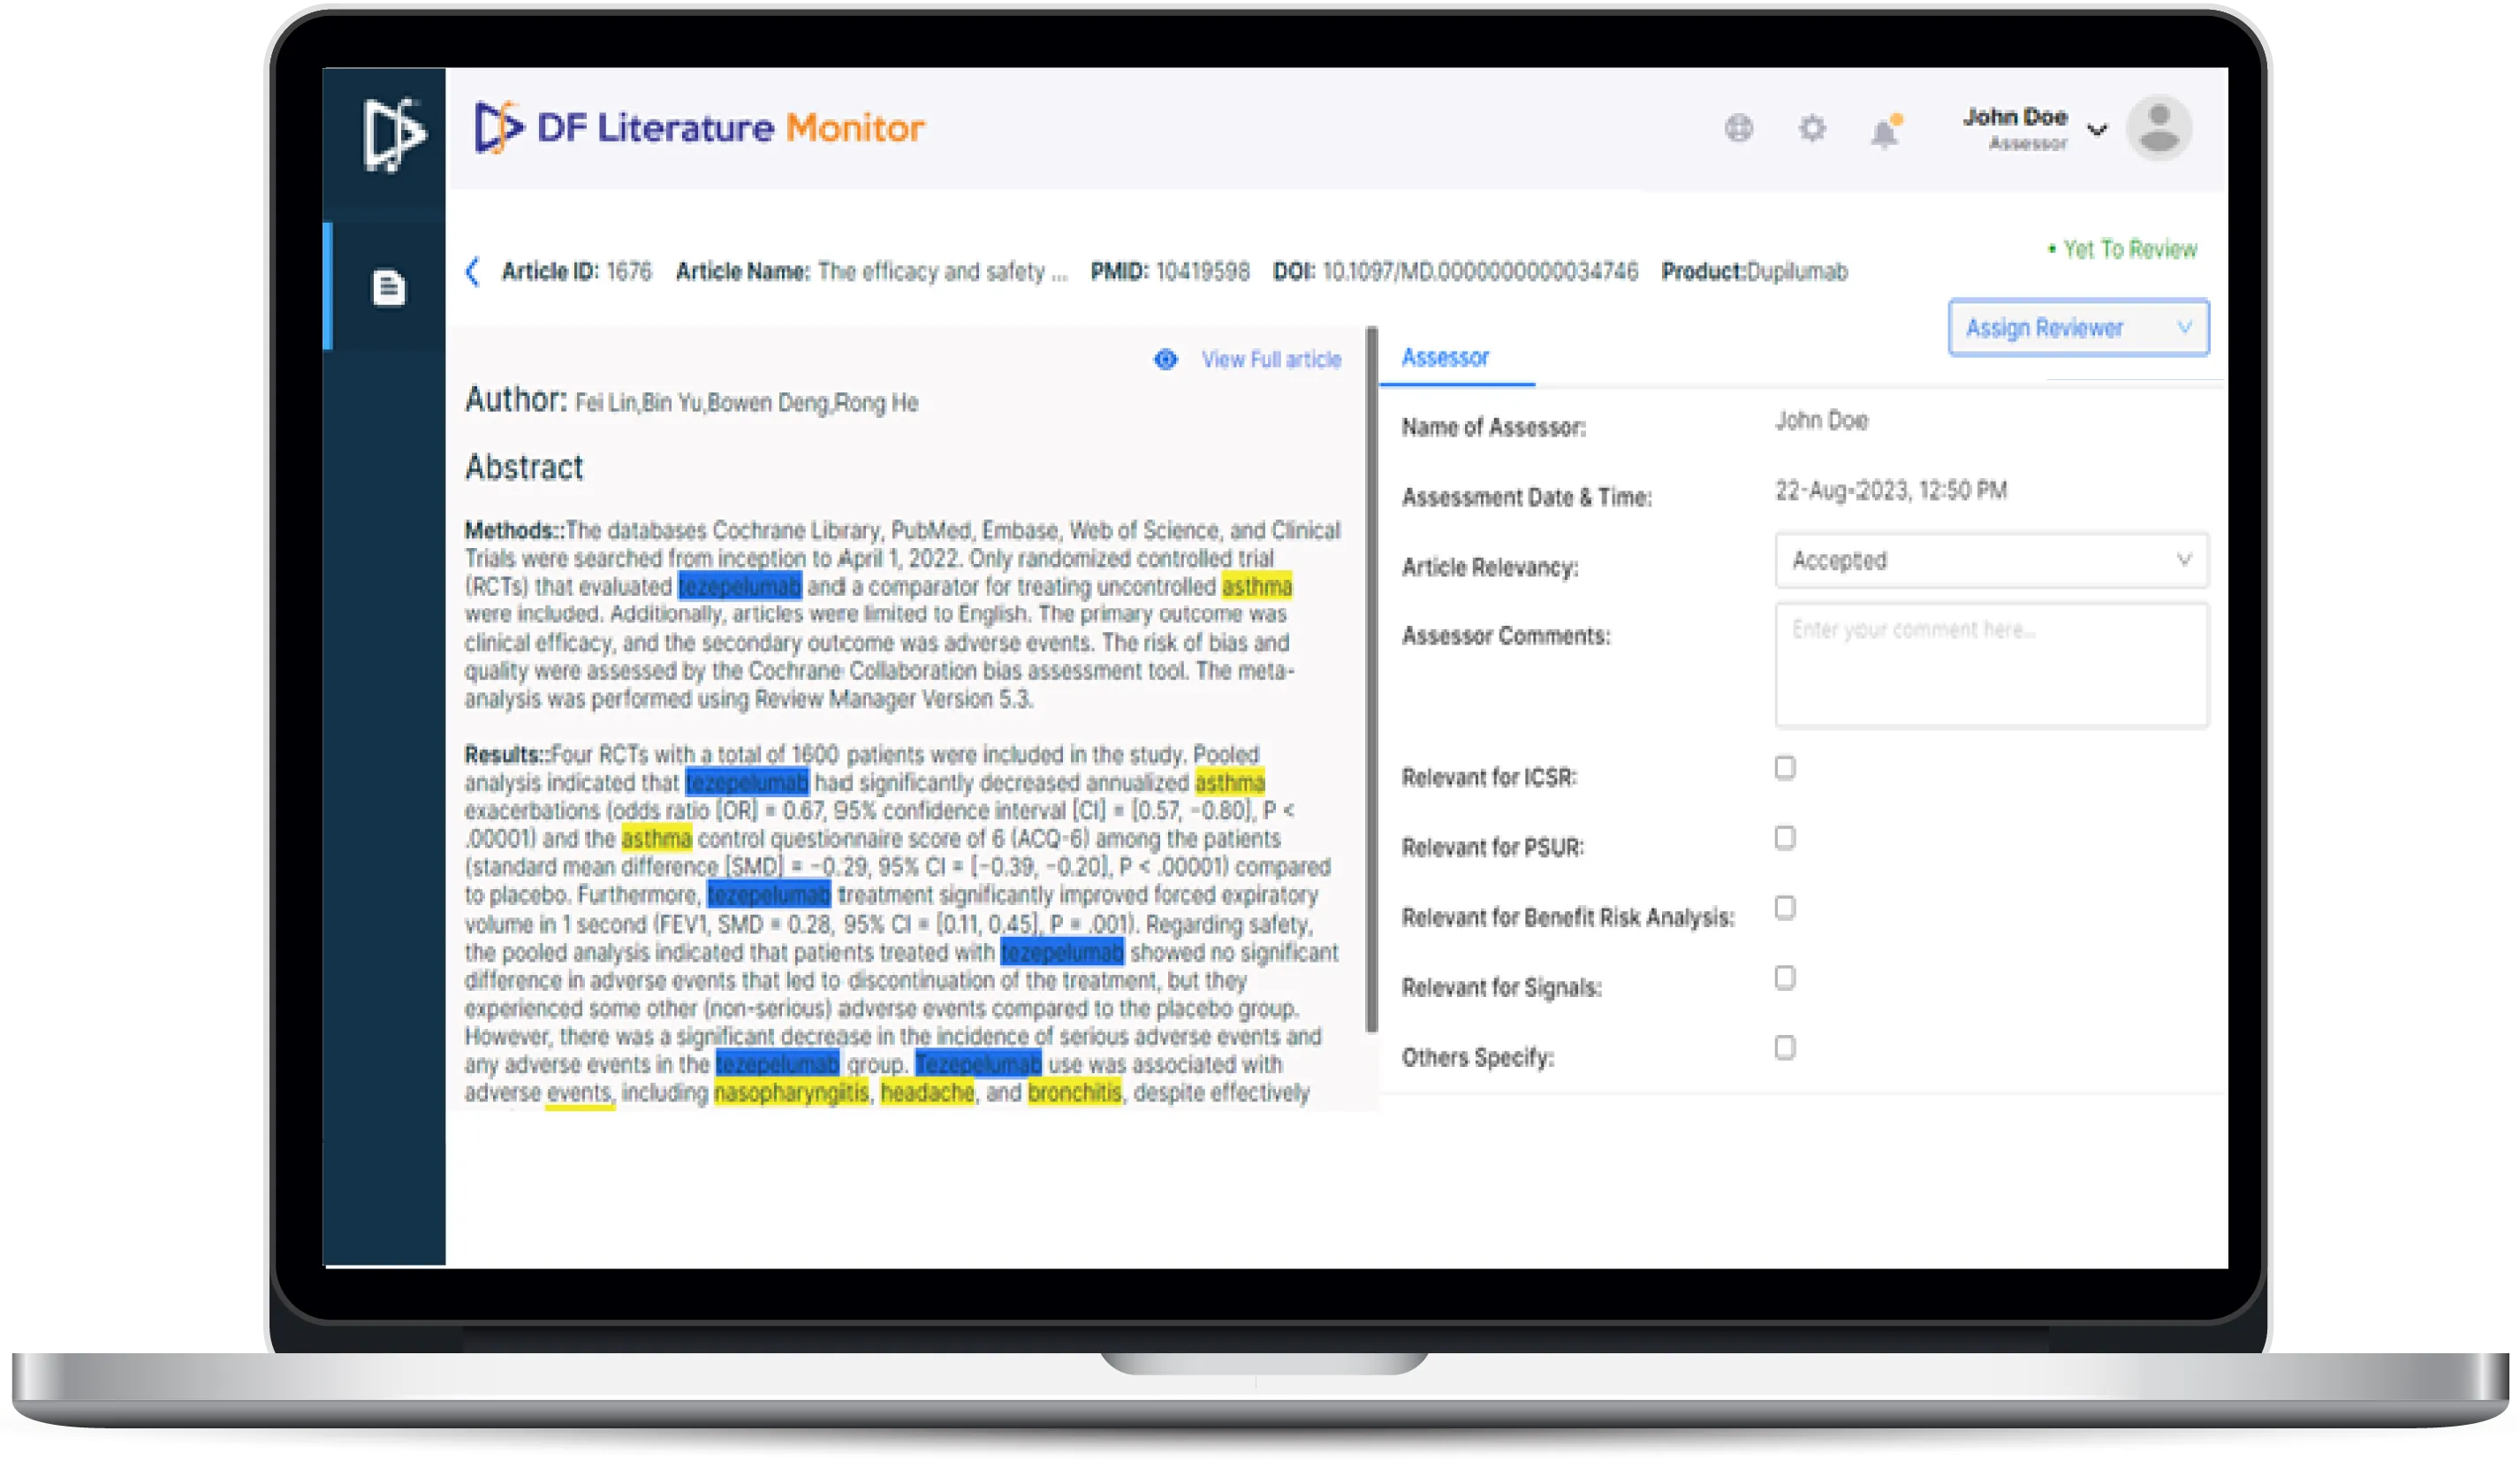Open the View Full article link
Image resolution: width=2520 pixels, height=1469 pixels.
click(1271, 359)
